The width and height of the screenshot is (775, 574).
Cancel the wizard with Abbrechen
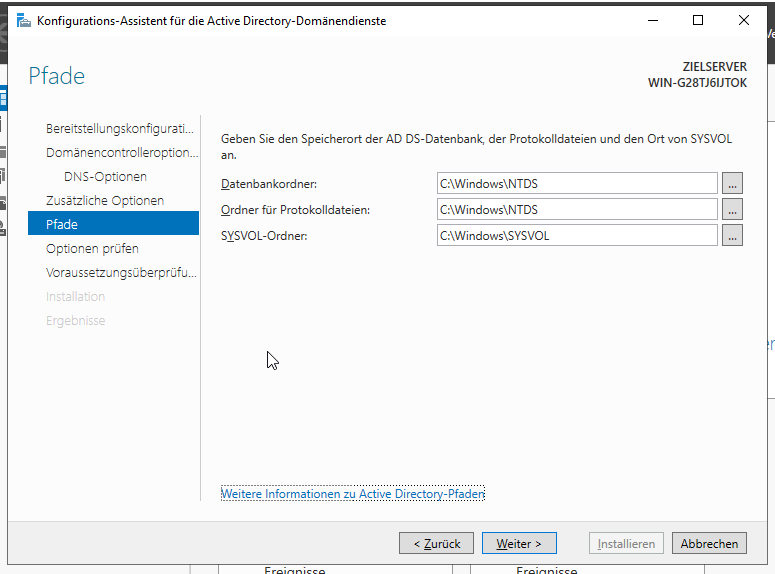click(x=710, y=544)
